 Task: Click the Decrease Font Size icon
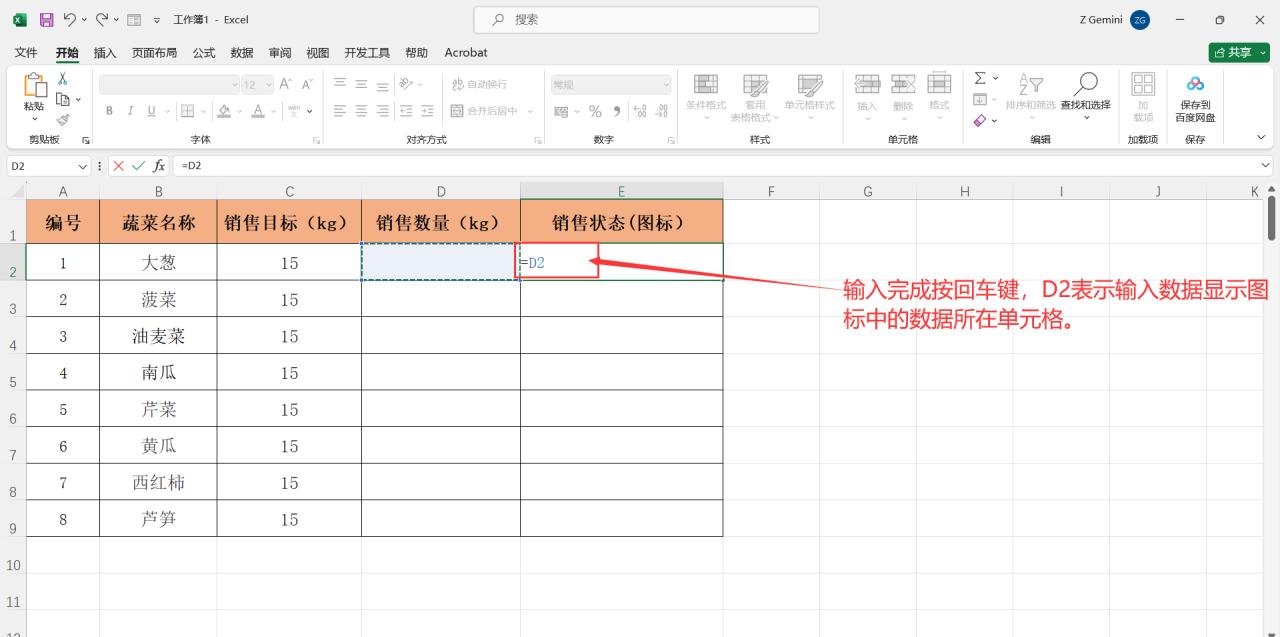pyautogui.click(x=308, y=85)
